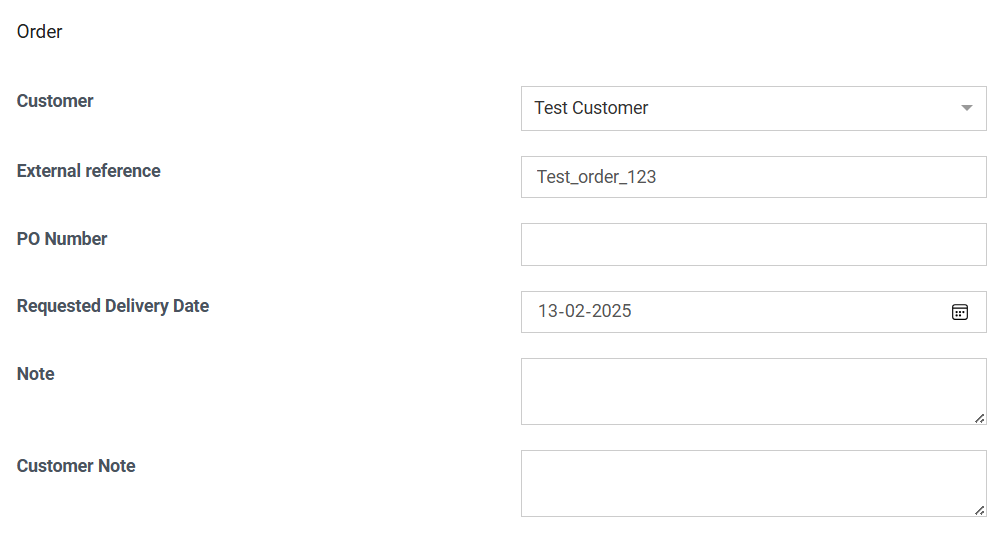Click the External reference label
The height and width of the screenshot is (555, 1006).
point(89,171)
